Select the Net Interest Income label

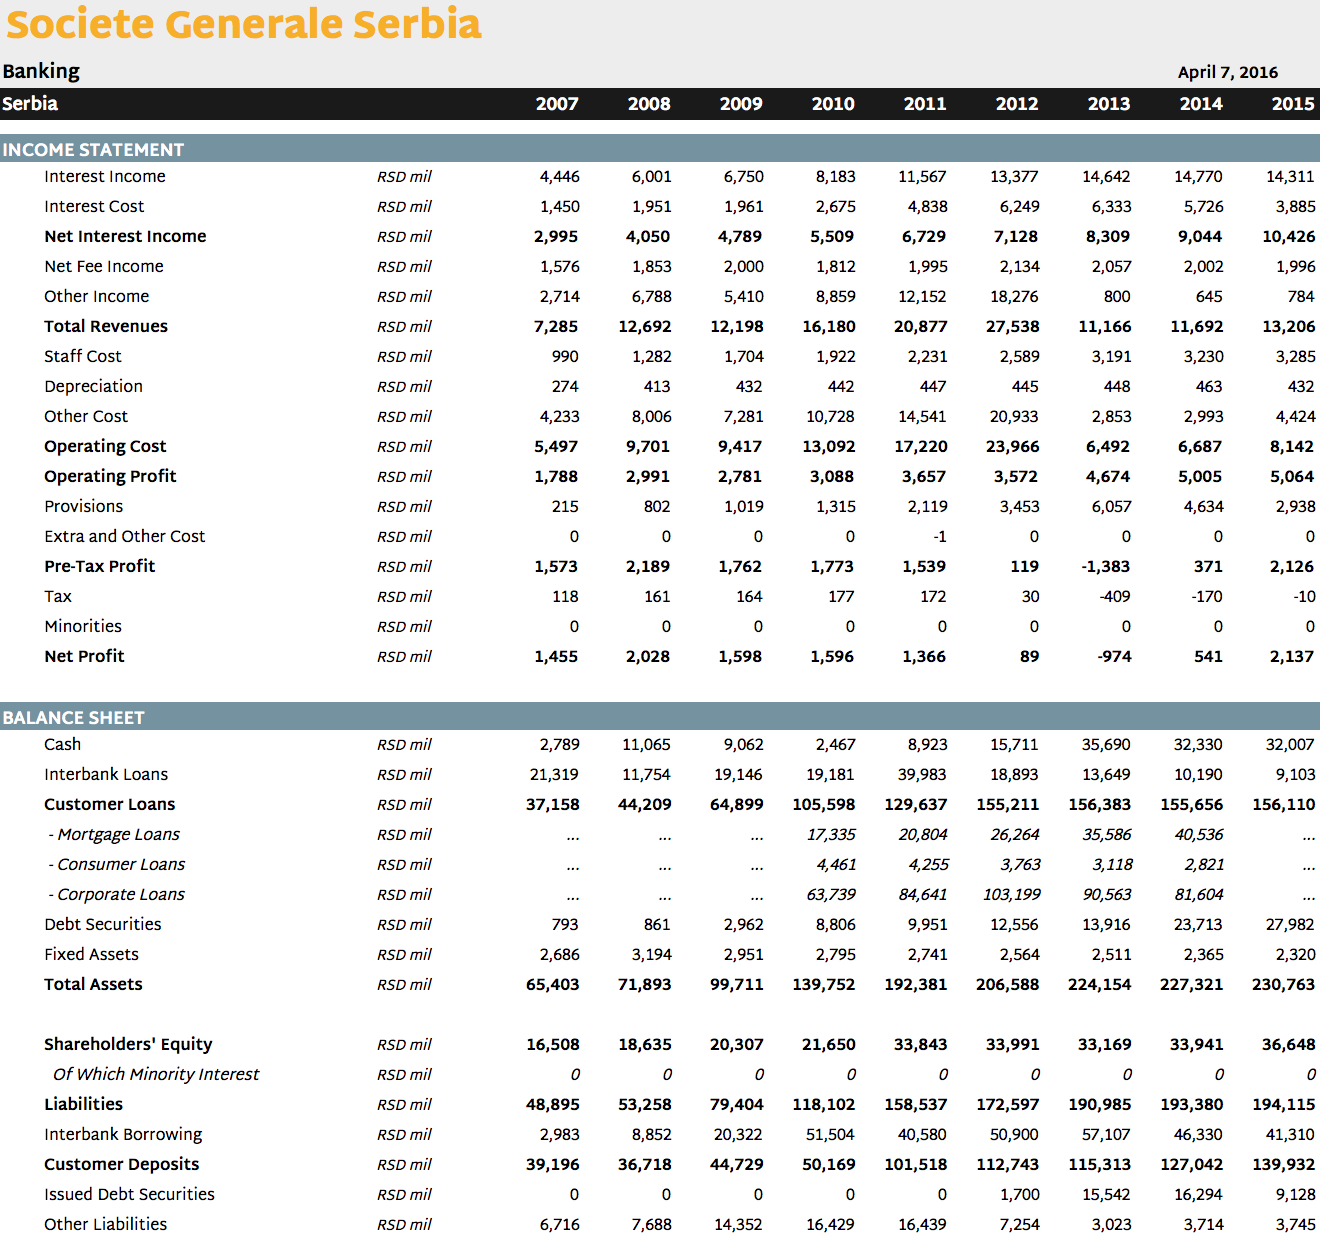(x=125, y=237)
